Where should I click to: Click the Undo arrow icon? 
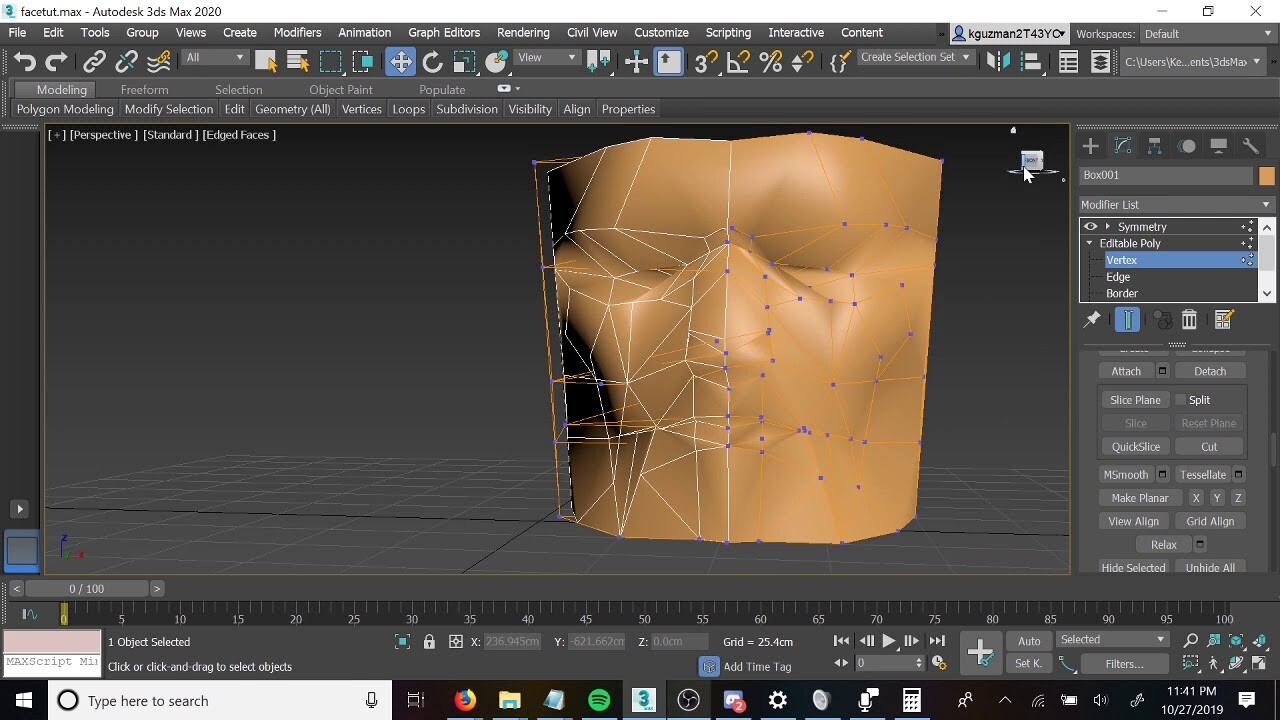pyautogui.click(x=24, y=62)
